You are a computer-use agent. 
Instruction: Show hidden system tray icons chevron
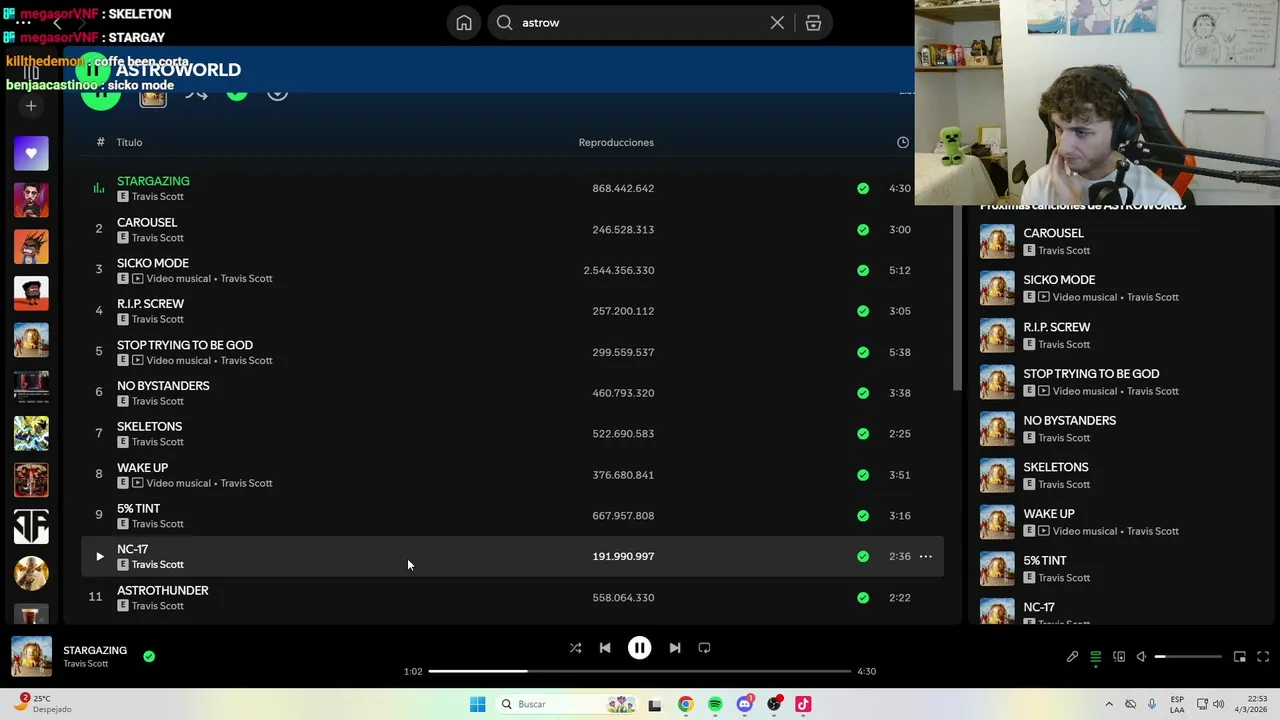tap(1109, 704)
